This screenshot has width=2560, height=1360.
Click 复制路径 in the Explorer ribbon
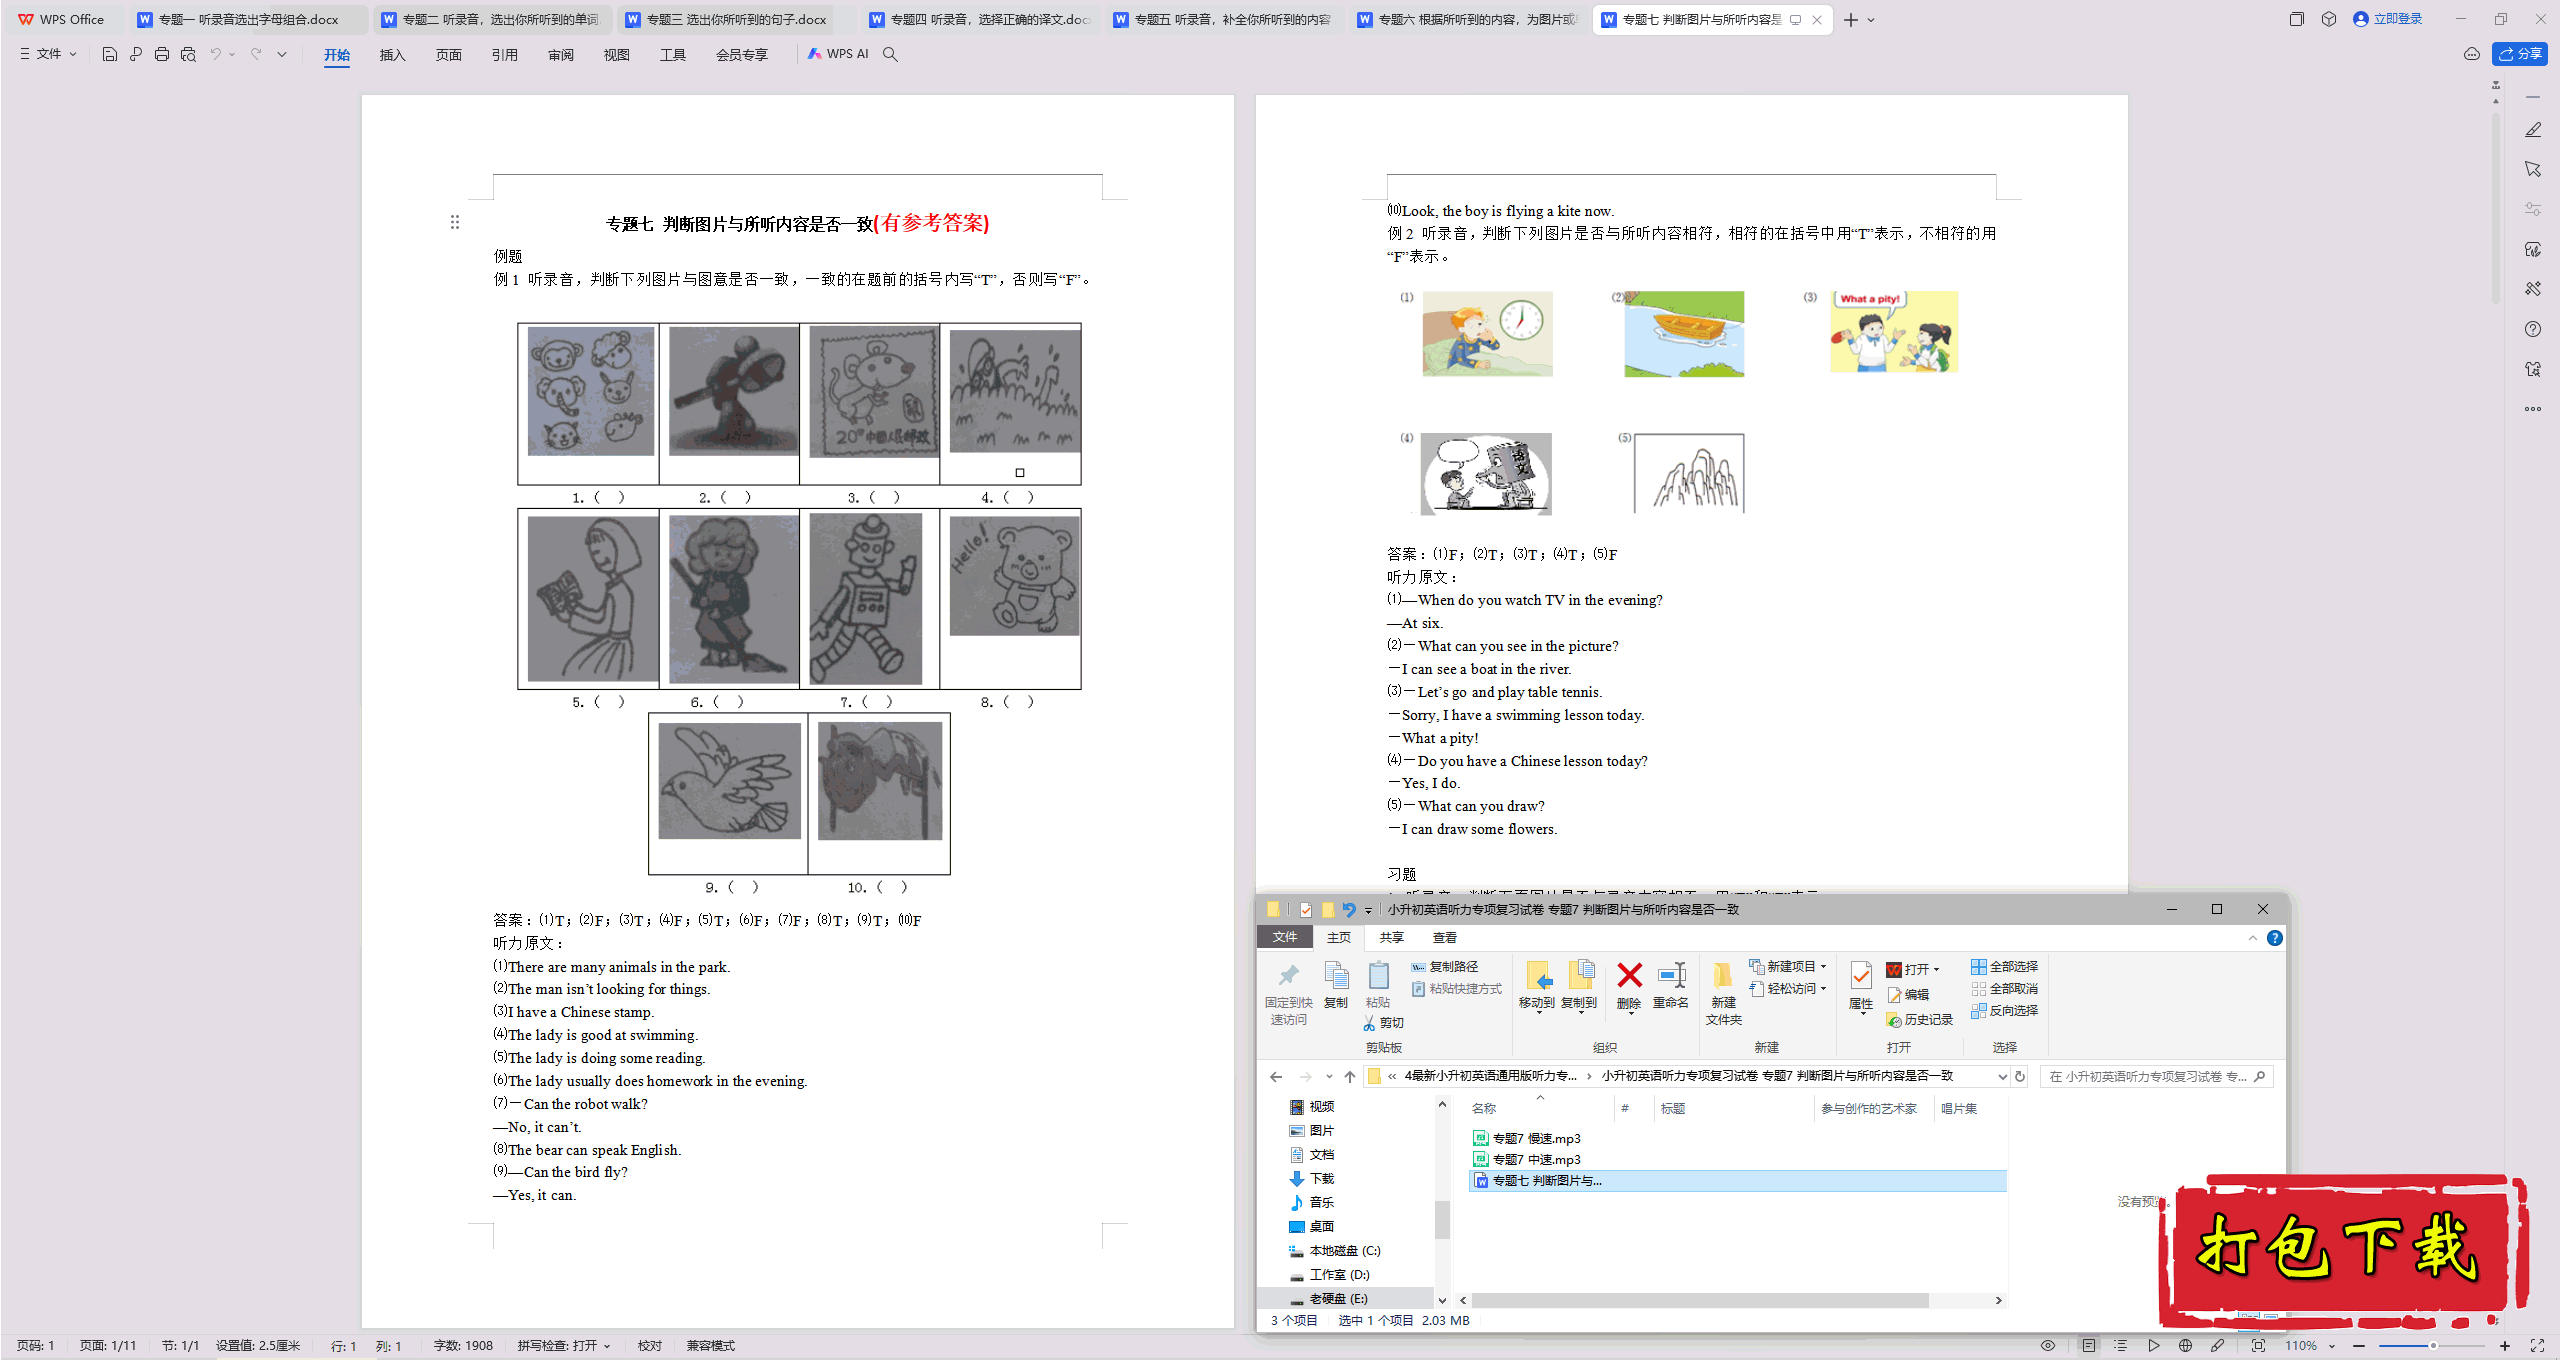(x=1444, y=966)
